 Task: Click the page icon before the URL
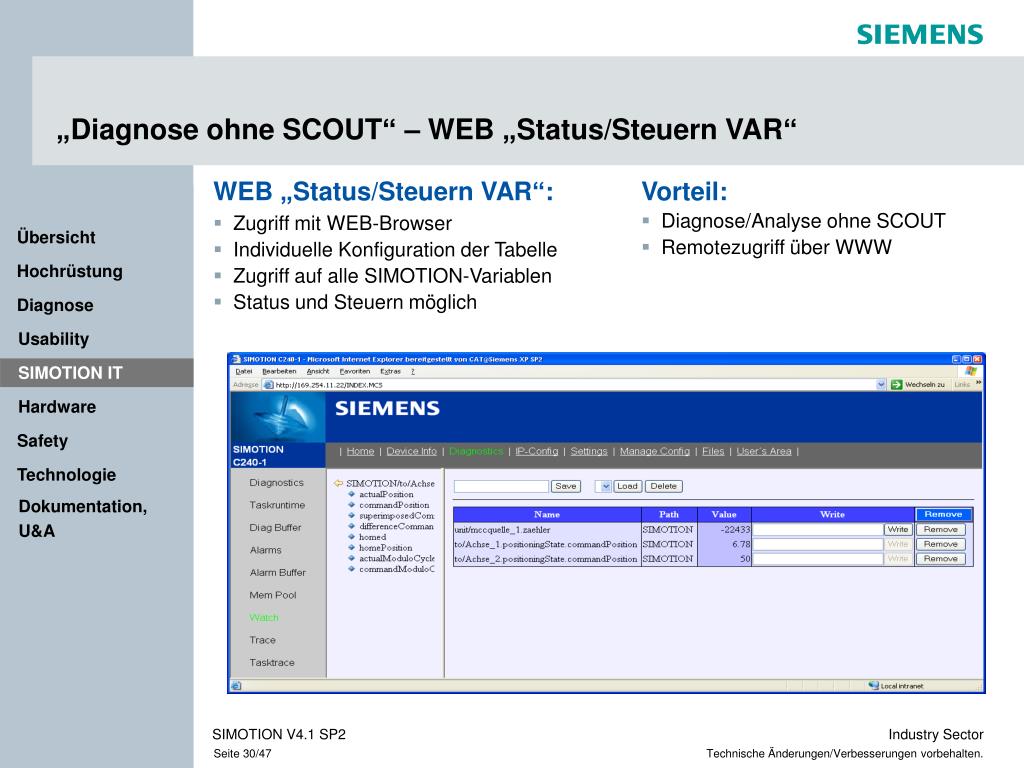coord(268,385)
